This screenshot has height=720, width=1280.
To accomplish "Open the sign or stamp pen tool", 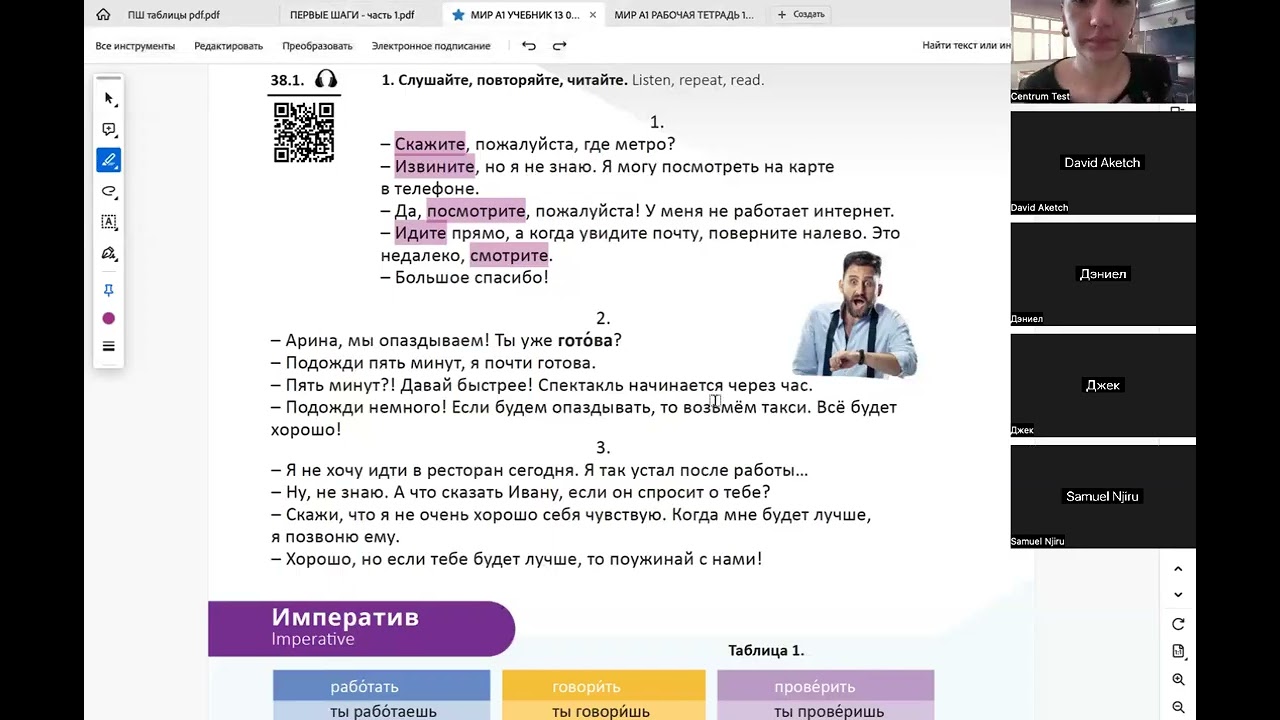I will pyautogui.click(x=109, y=253).
